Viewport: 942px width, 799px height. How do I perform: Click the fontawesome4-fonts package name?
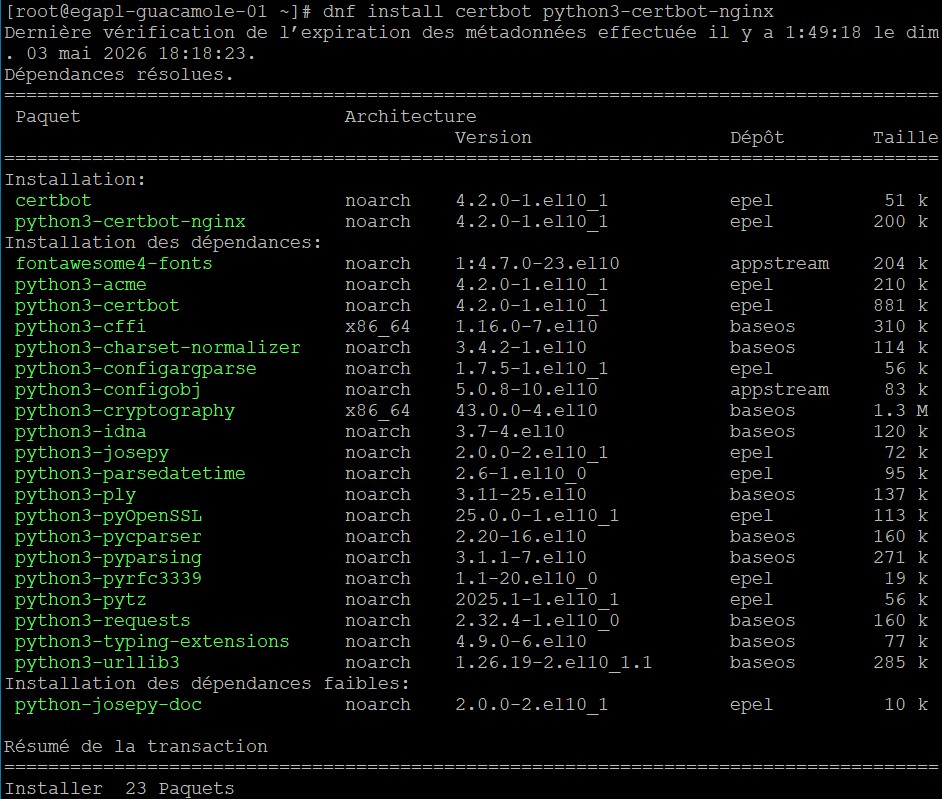tap(114, 264)
